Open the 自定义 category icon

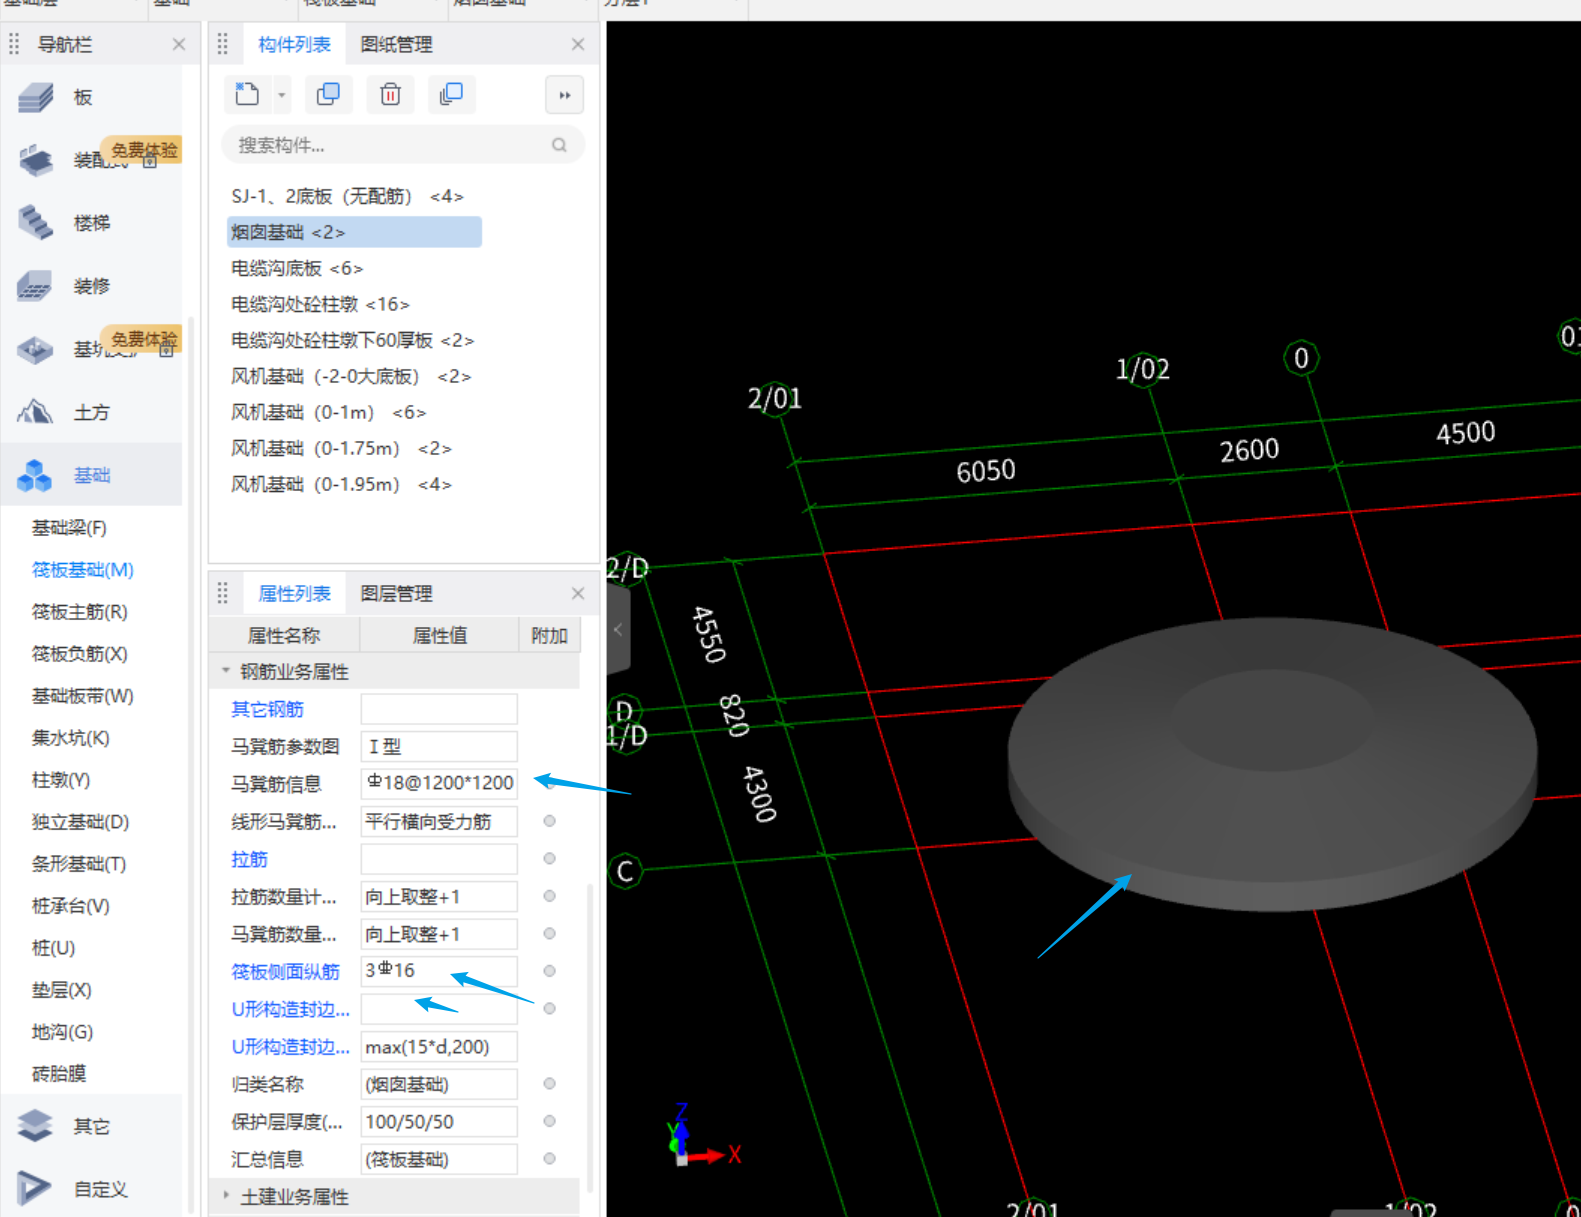[35, 1189]
